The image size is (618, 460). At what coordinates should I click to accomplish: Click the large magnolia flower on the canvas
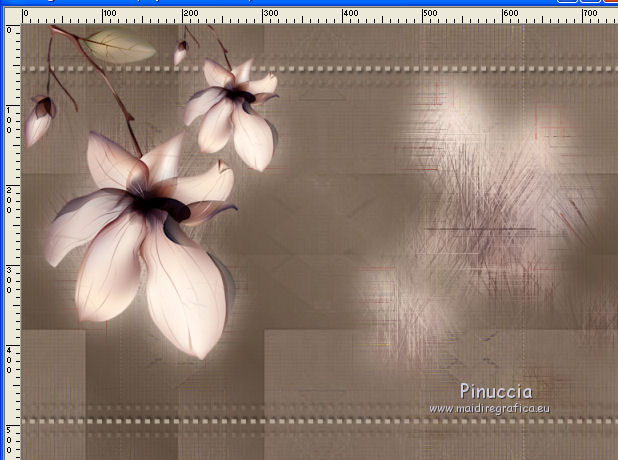click(x=142, y=244)
